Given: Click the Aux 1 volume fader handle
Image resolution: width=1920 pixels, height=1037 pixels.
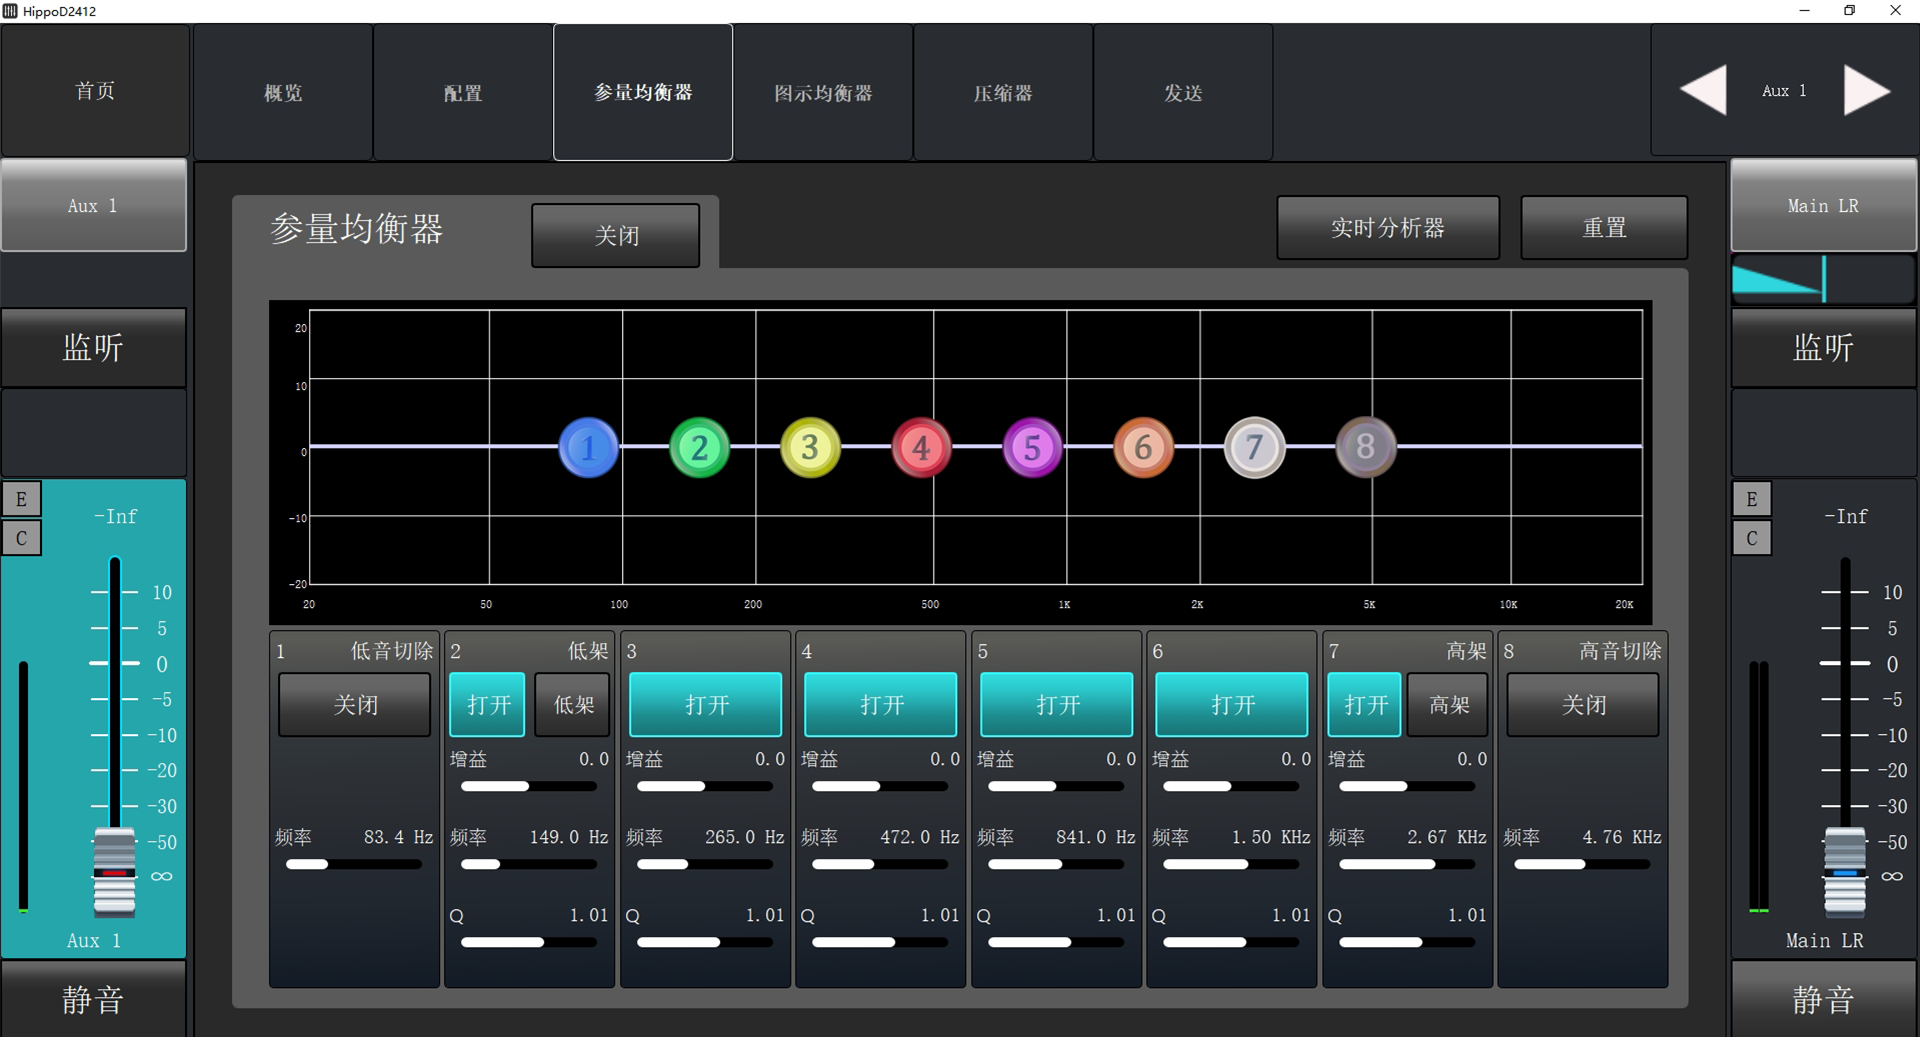Looking at the screenshot, I should click(x=114, y=872).
